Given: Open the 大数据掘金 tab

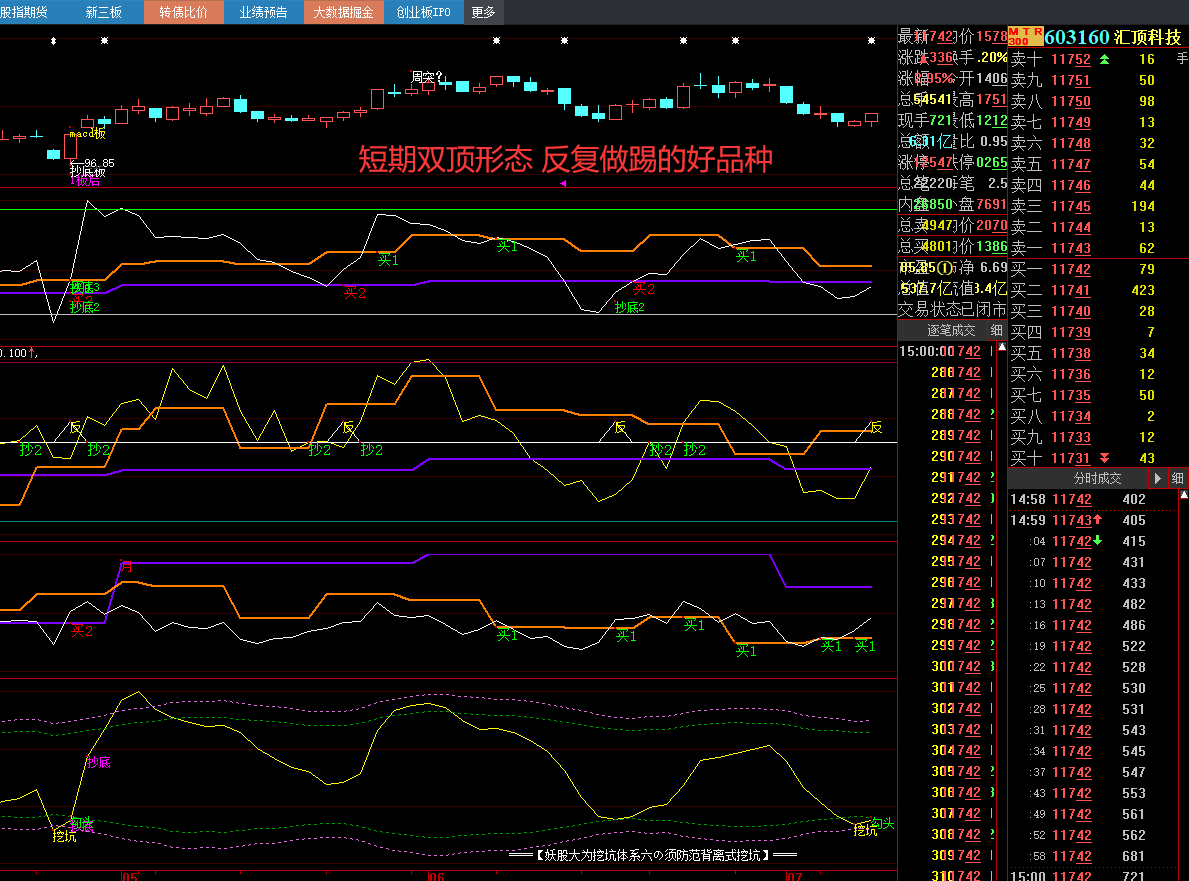Looking at the screenshot, I should pos(344,12).
